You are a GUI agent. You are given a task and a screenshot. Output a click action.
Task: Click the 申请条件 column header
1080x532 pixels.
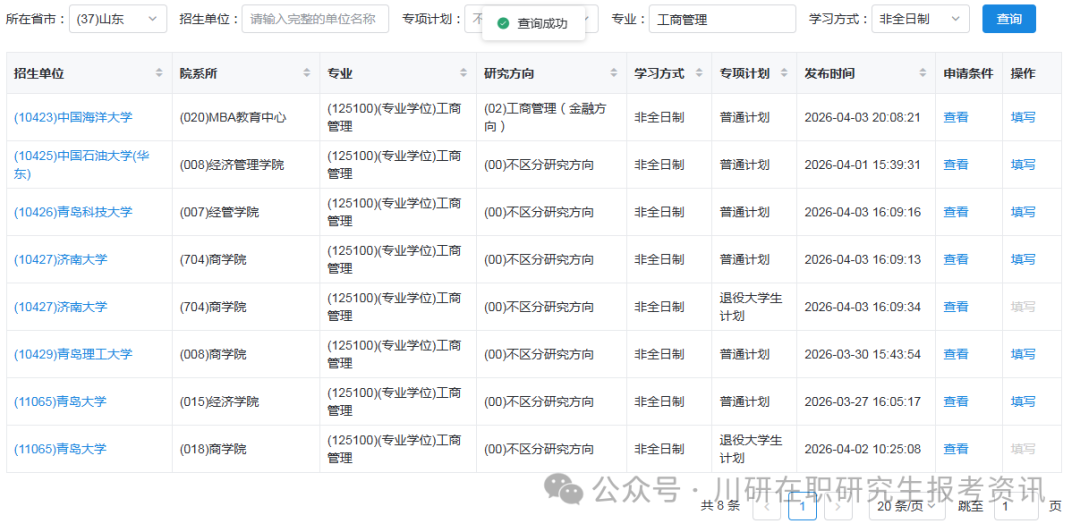click(968, 73)
